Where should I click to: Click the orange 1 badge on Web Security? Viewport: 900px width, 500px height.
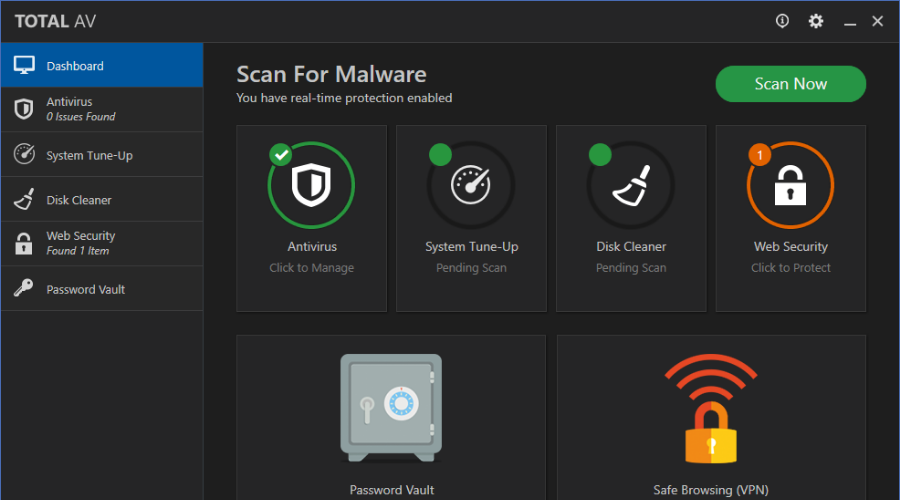[759, 154]
